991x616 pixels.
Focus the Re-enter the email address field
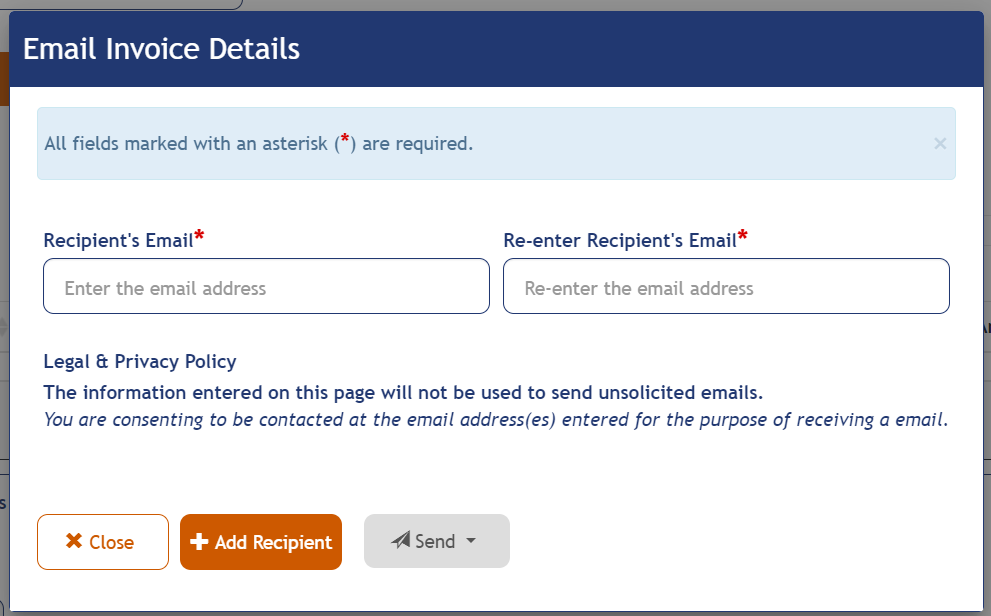pyautogui.click(x=726, y=286)
